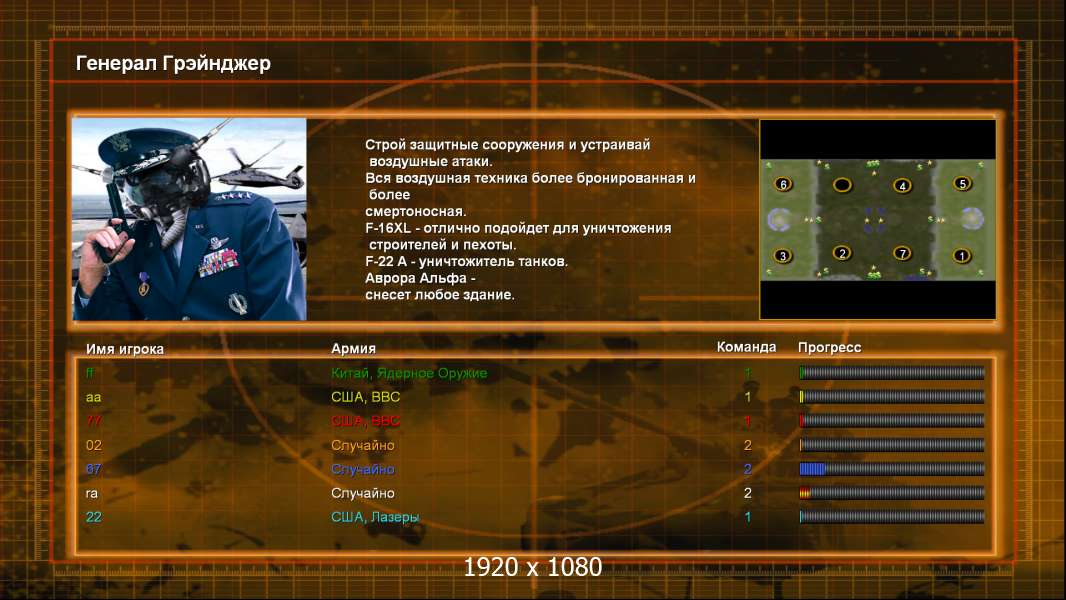Click start position marker 3 on the minimap
The image size is (1066, 600).
tap(783, 255)
